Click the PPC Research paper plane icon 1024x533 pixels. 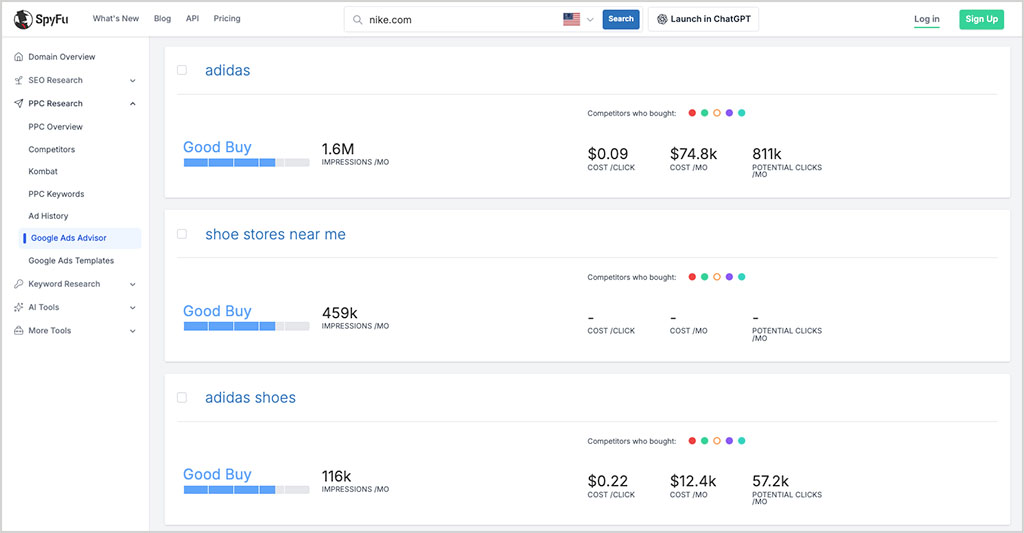pos(18,103)
